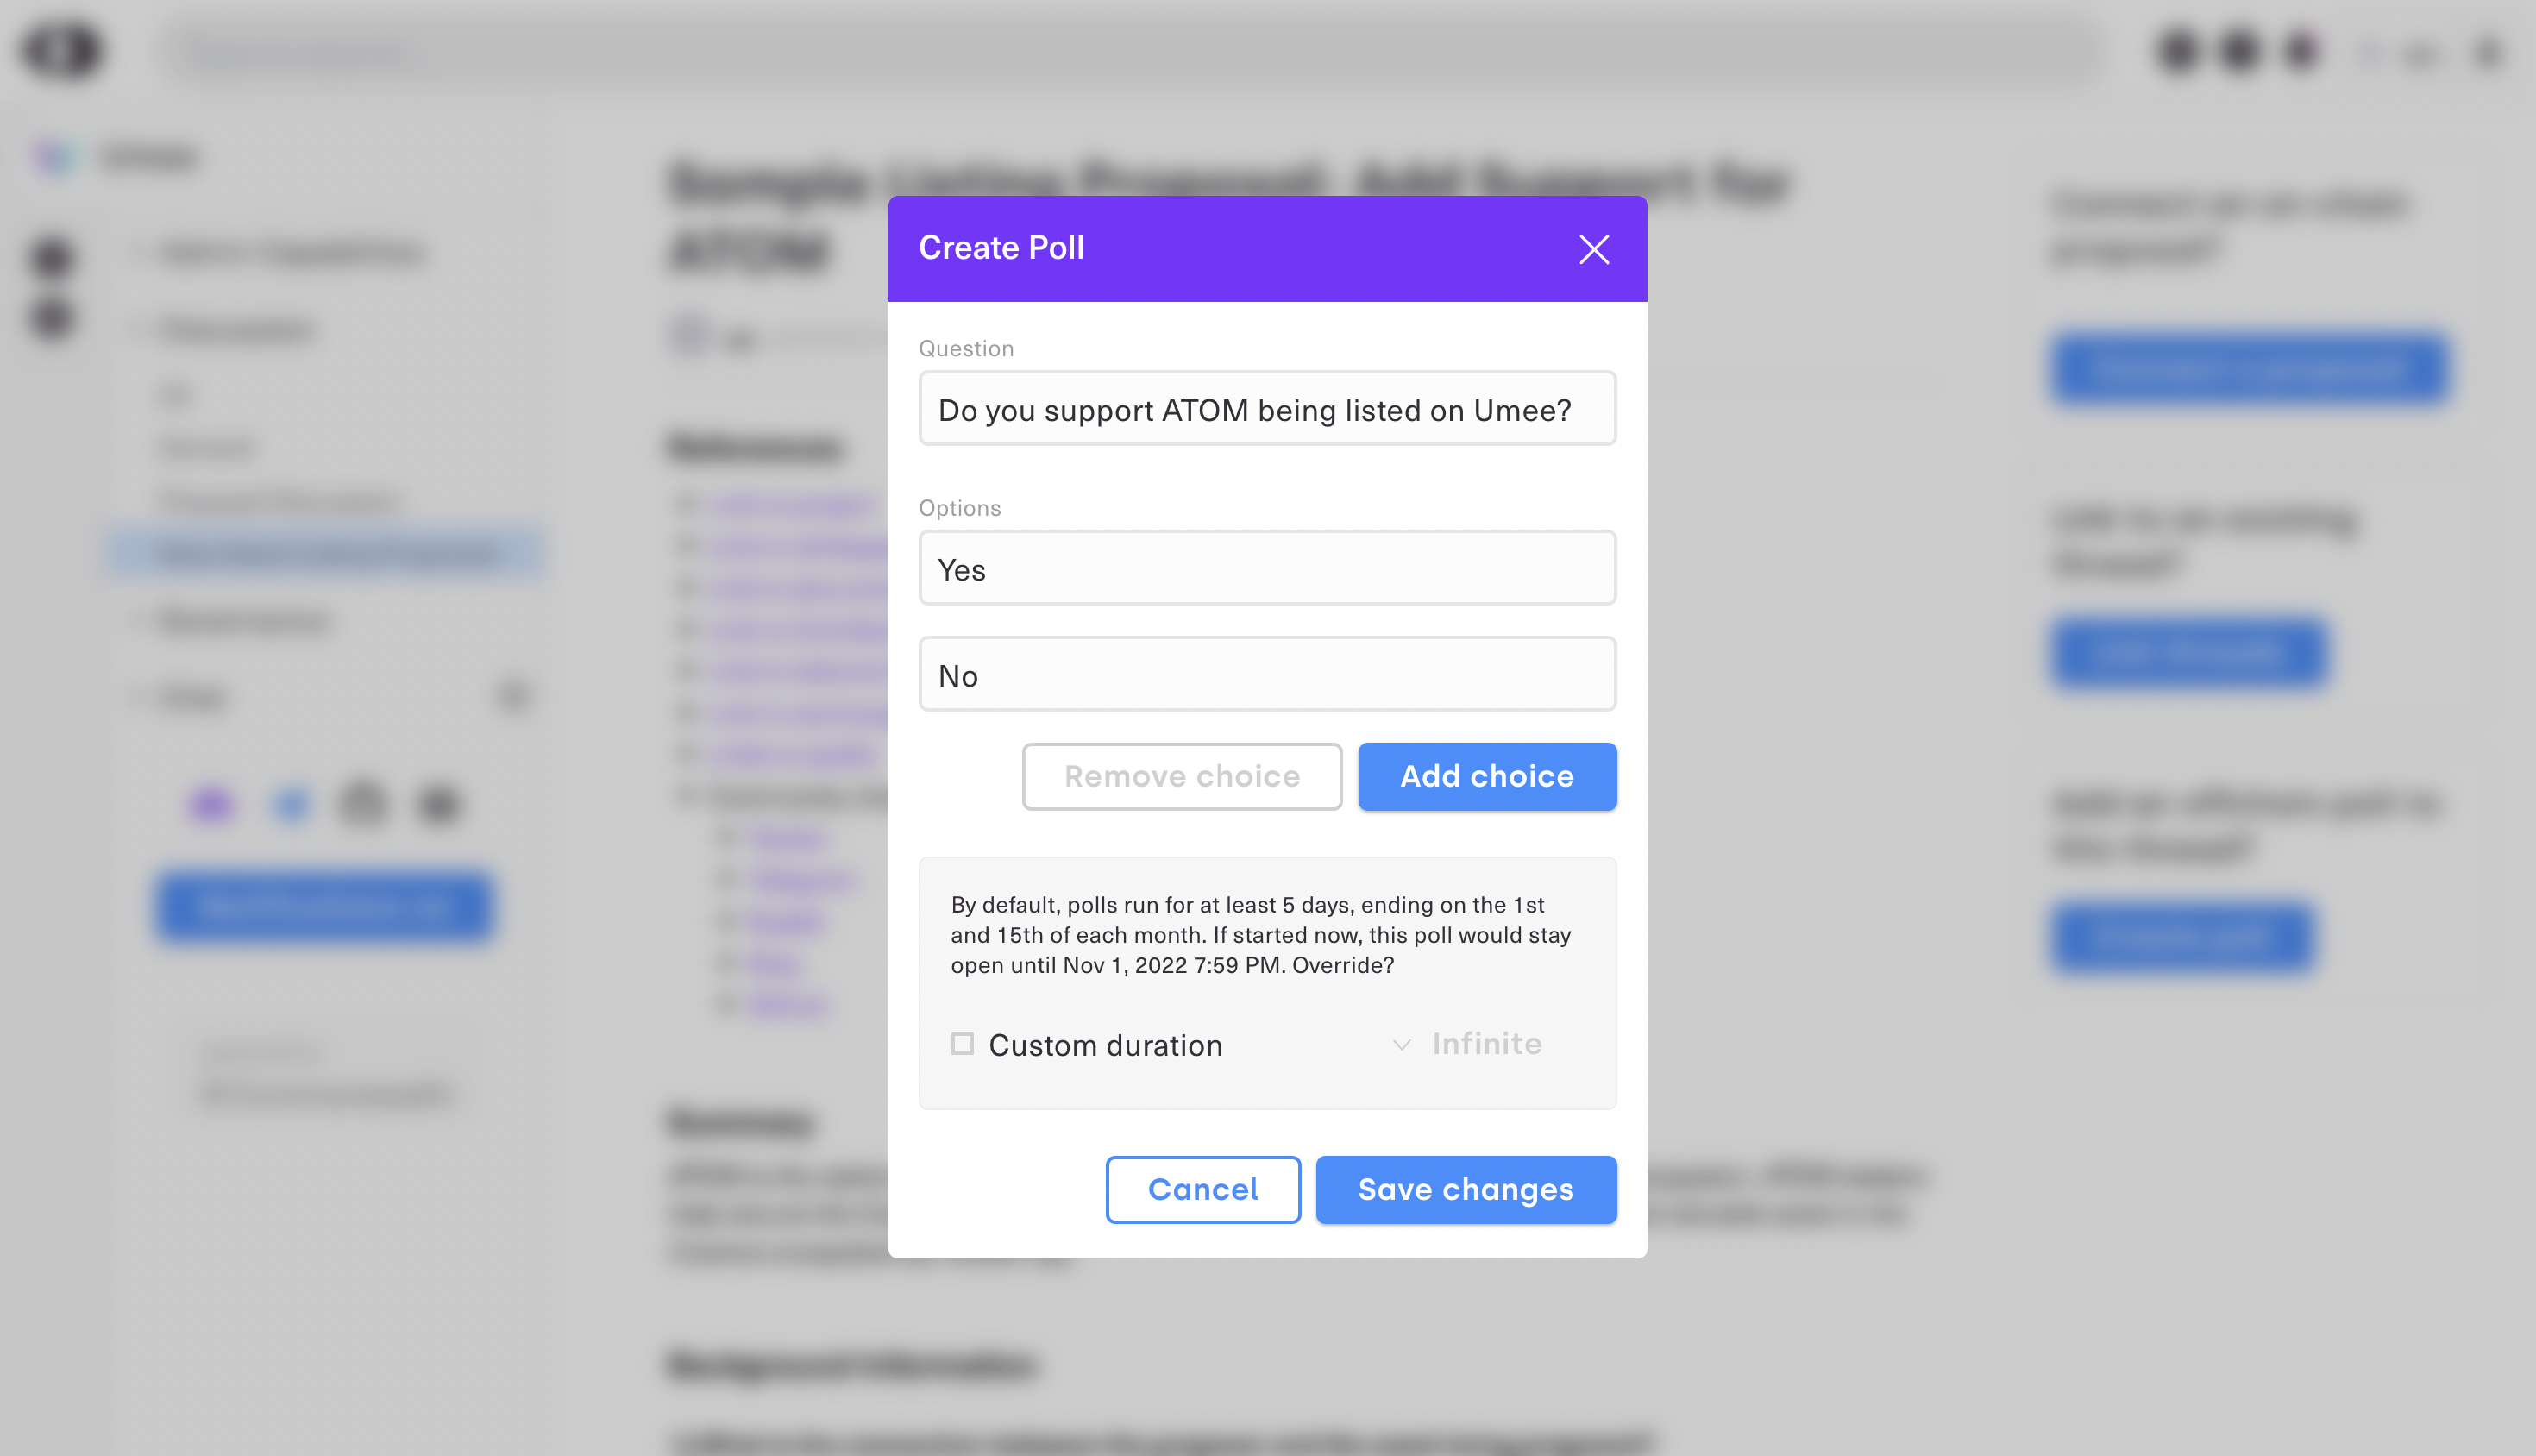Open the Infinite duration dropdown

coord(1468,1044)
